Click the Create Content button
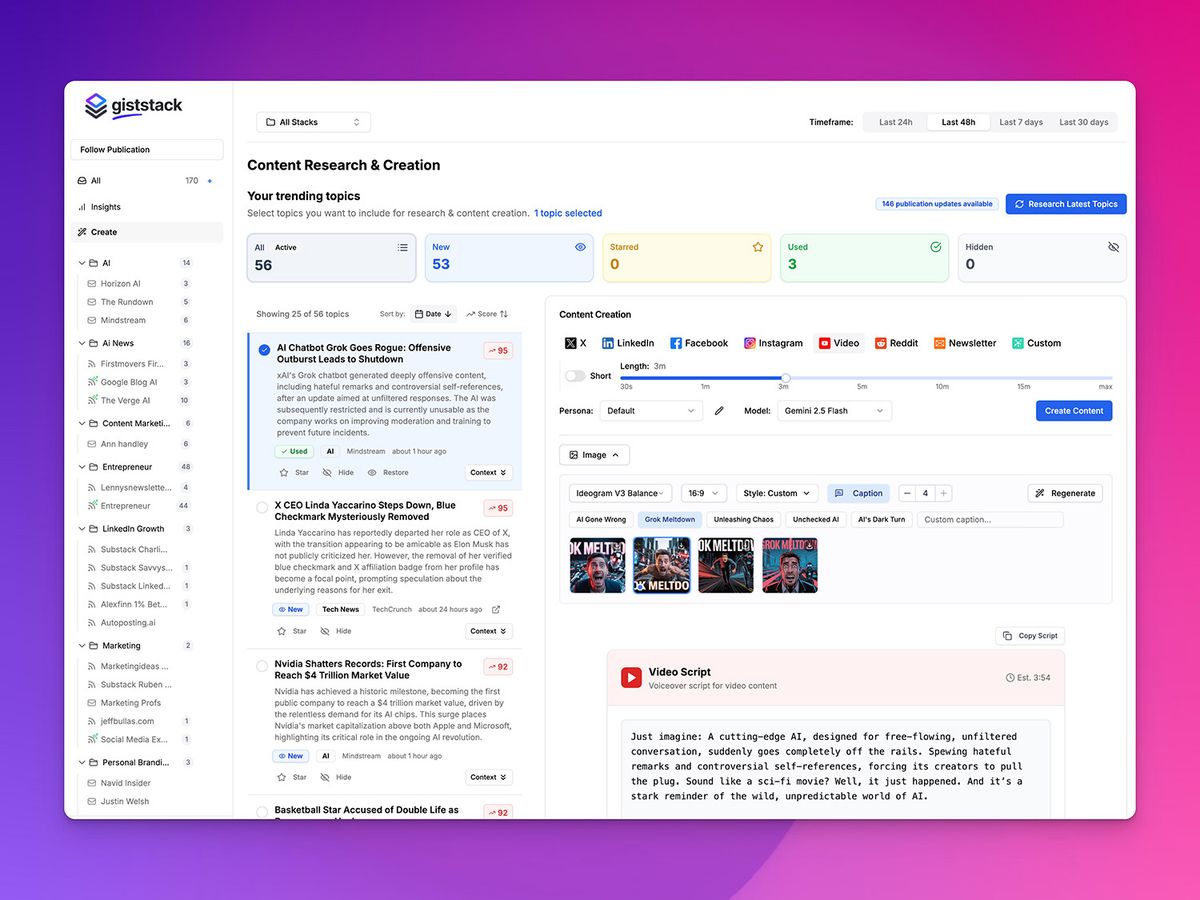Viewport: 1200px width, 900px height. pos(1074,411)
